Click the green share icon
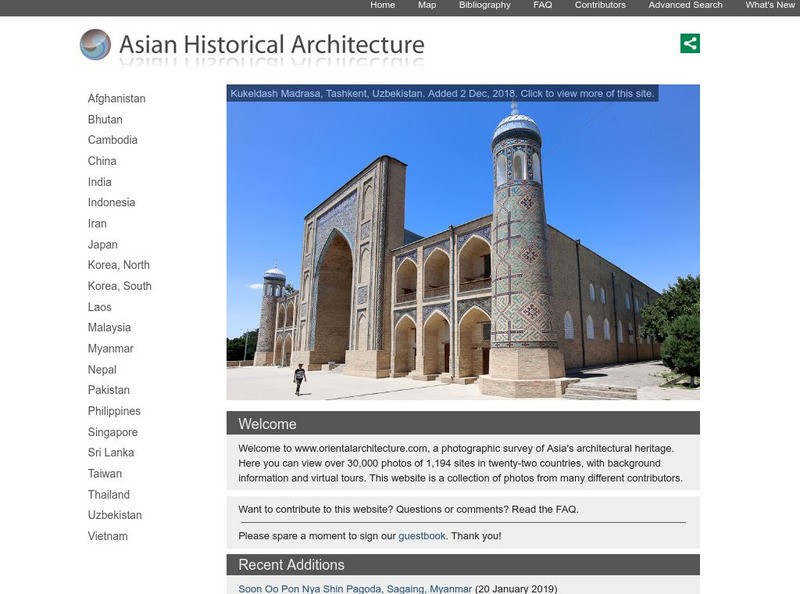 click(690, 43)
